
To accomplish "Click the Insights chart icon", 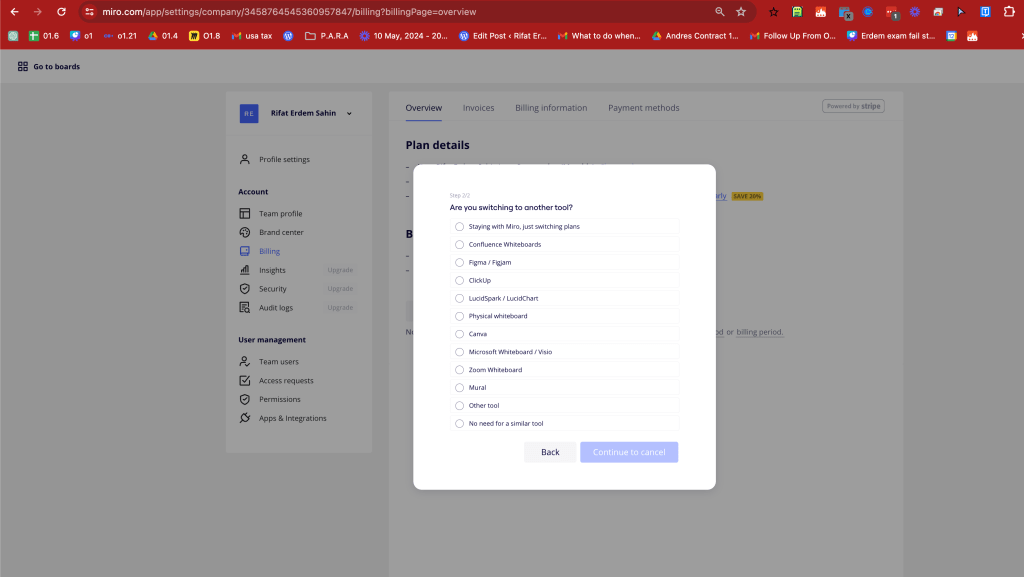I will 245,270.
